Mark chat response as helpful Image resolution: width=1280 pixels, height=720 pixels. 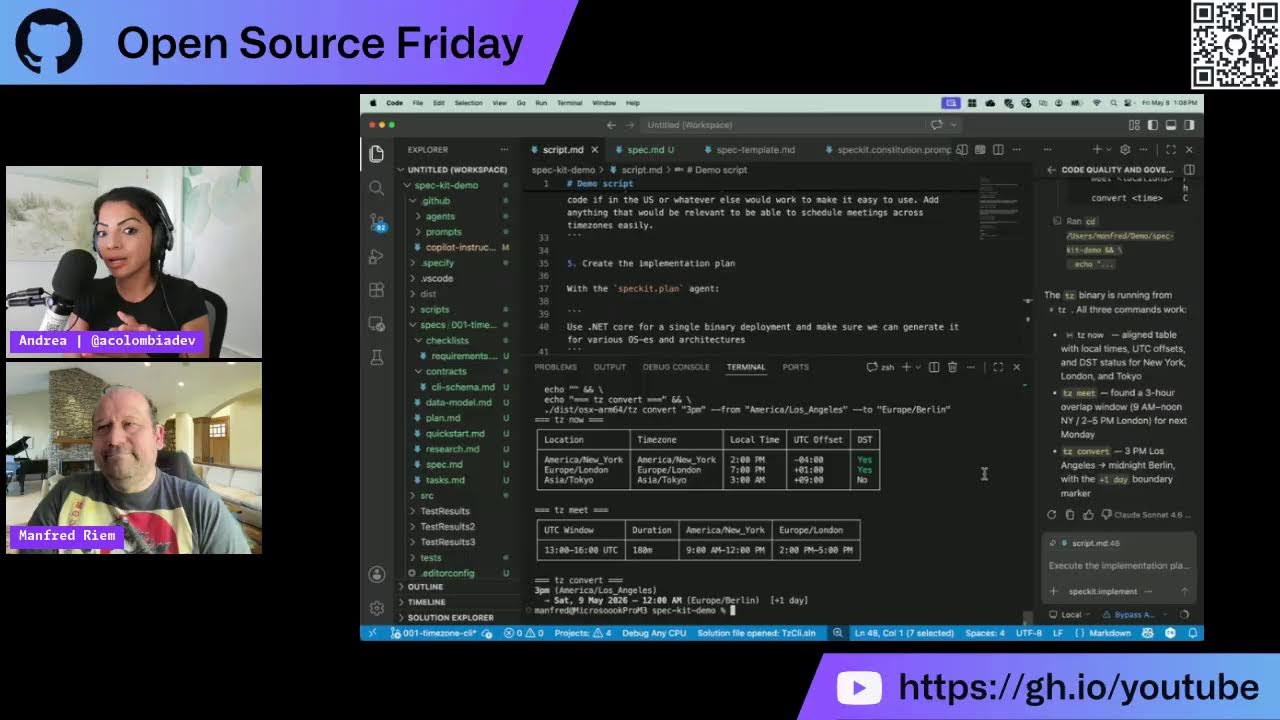[x=1088, y=515]
